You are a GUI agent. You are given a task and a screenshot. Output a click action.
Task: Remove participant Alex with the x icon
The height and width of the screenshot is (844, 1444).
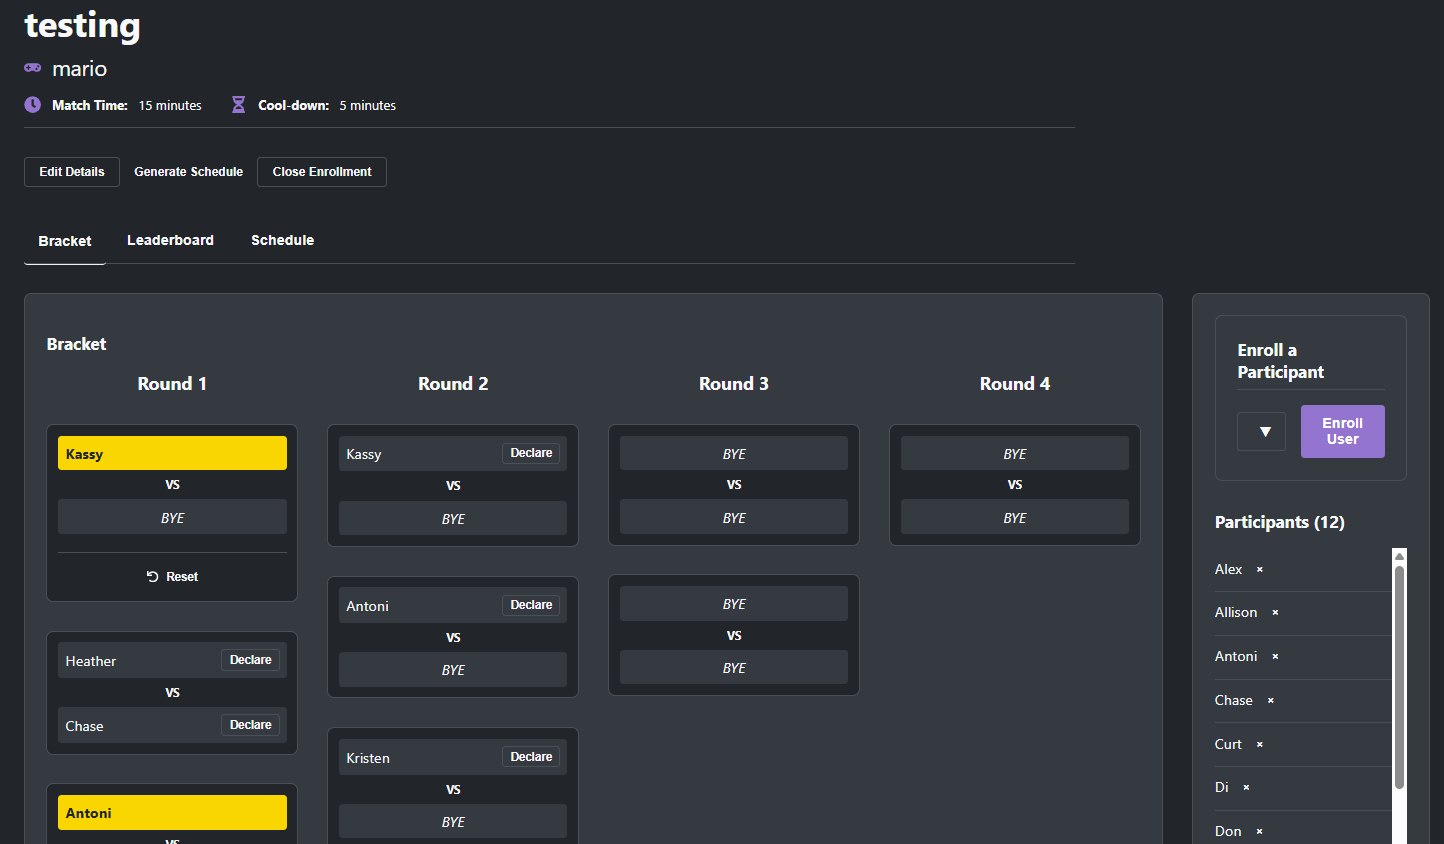tap(1260, 569)
